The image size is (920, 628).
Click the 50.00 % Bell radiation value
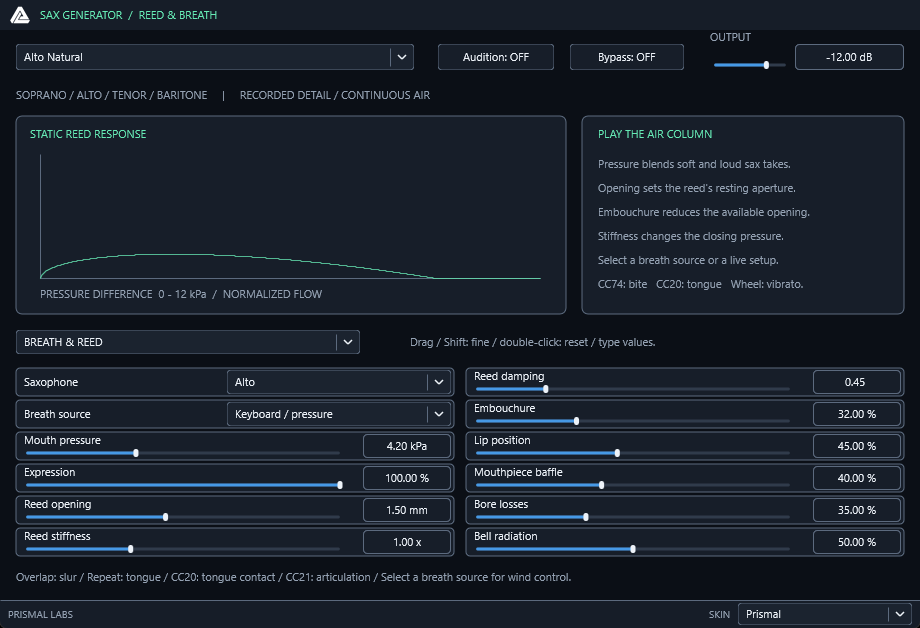coord(857,542)
